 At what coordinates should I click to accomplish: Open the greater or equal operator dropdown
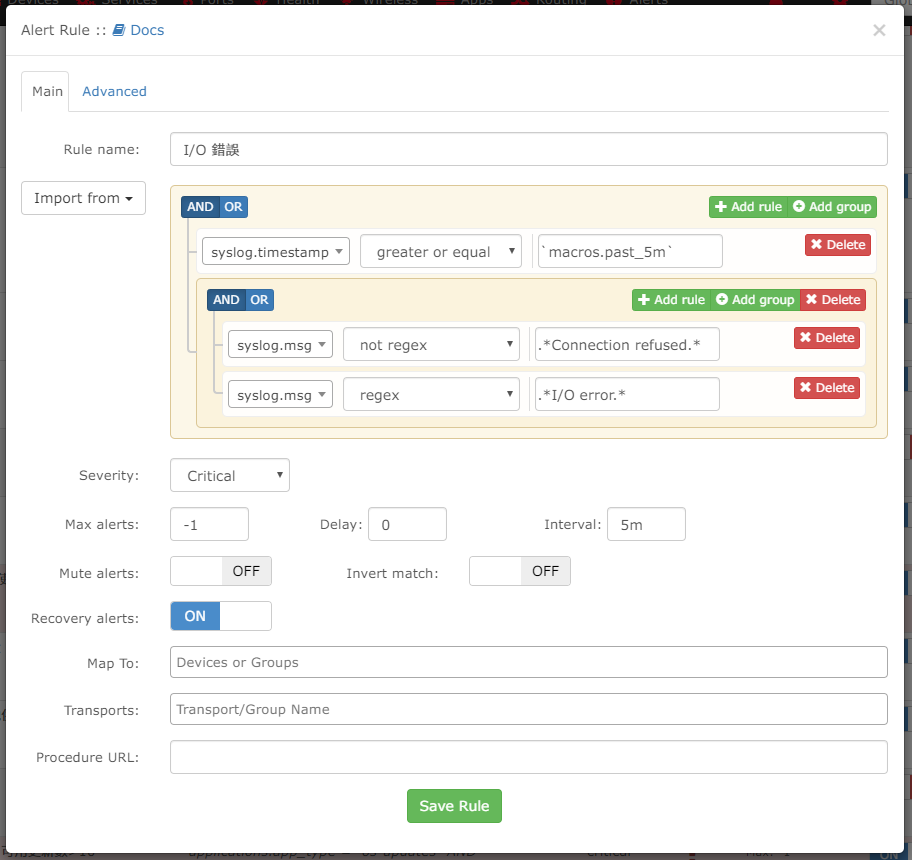click(x=440, y=251)
